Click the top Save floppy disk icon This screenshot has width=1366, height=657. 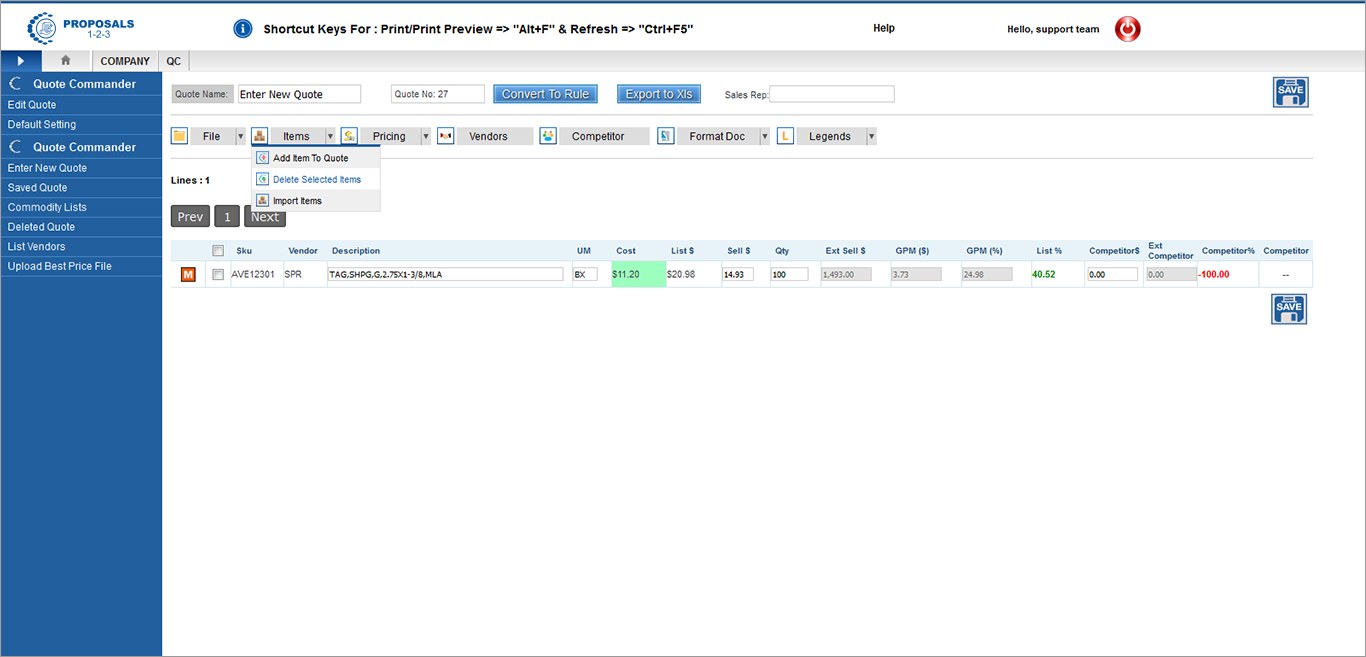pos(1290,92)
